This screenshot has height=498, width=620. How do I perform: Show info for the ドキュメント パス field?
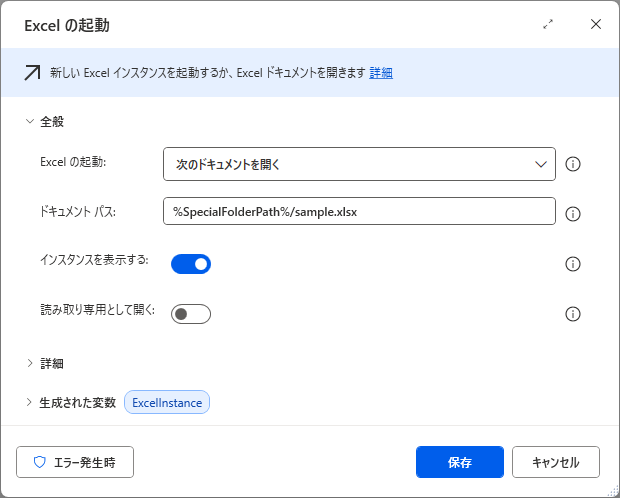tap(573, 213)
